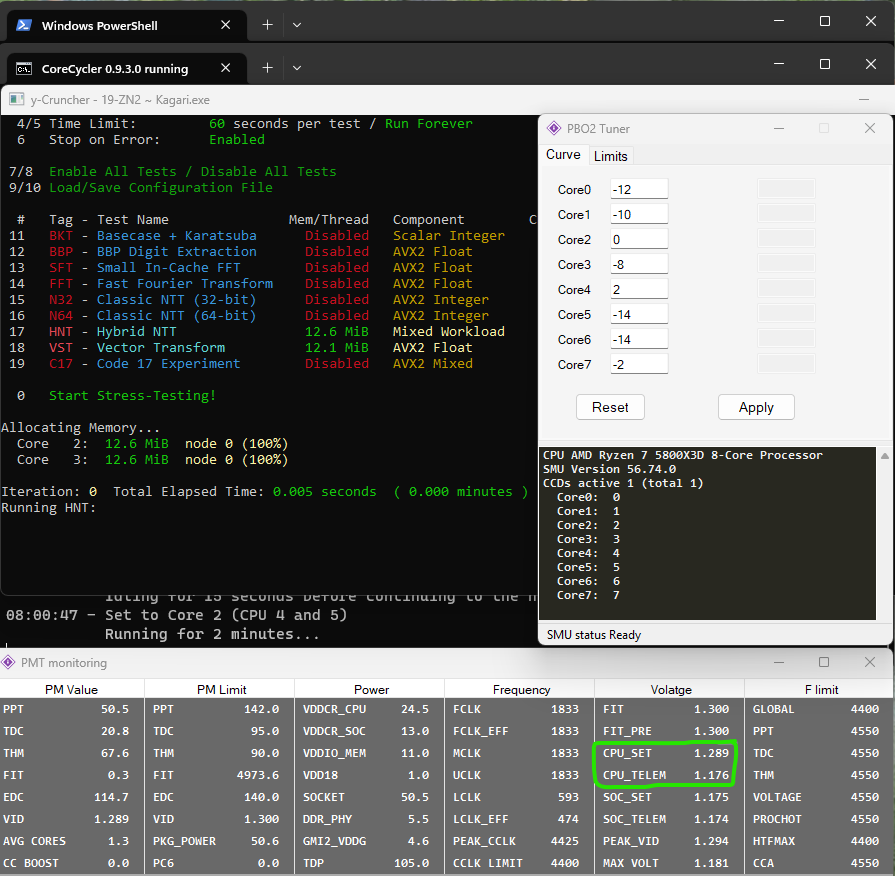Click the Enable All Tests / Disable All Tests line
Viewport: 895px width, 876px height.
coord(192,172)
